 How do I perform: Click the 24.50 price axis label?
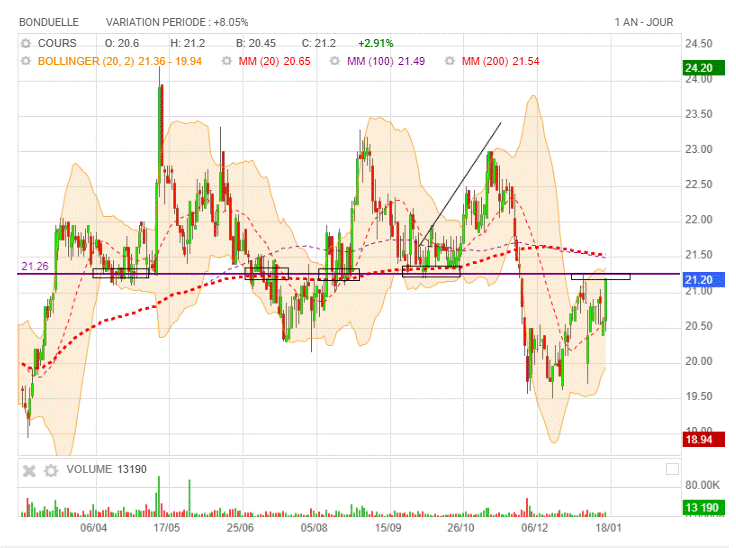(x=699, y=44)
